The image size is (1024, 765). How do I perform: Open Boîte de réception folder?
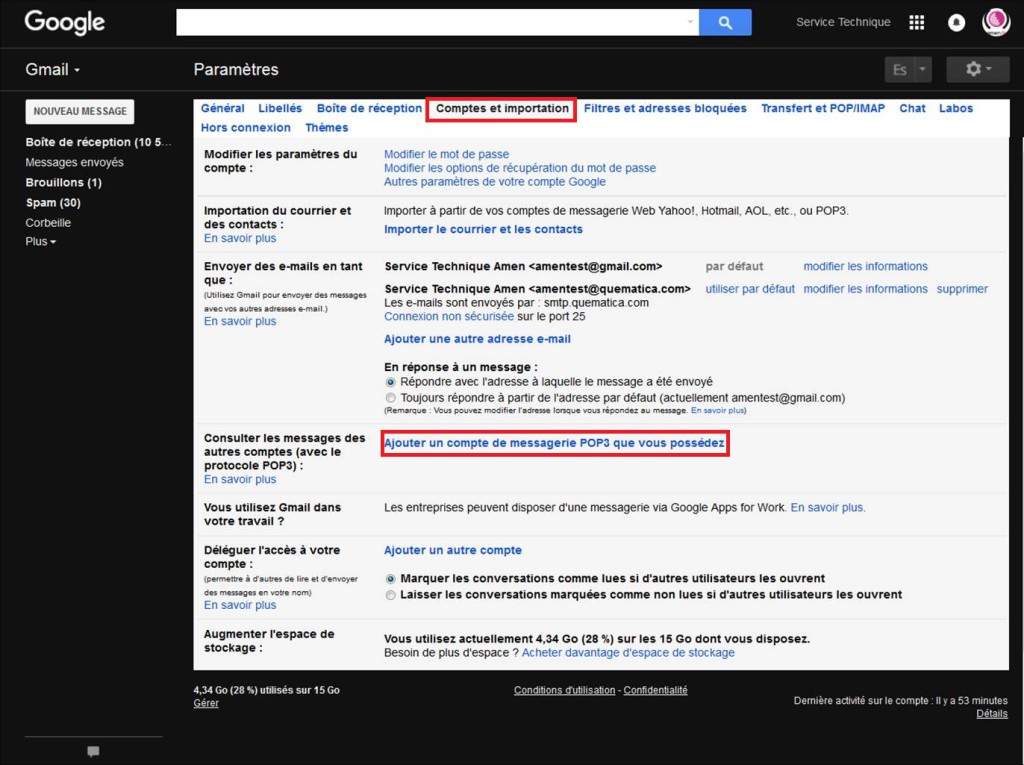(x=98, y=142)
